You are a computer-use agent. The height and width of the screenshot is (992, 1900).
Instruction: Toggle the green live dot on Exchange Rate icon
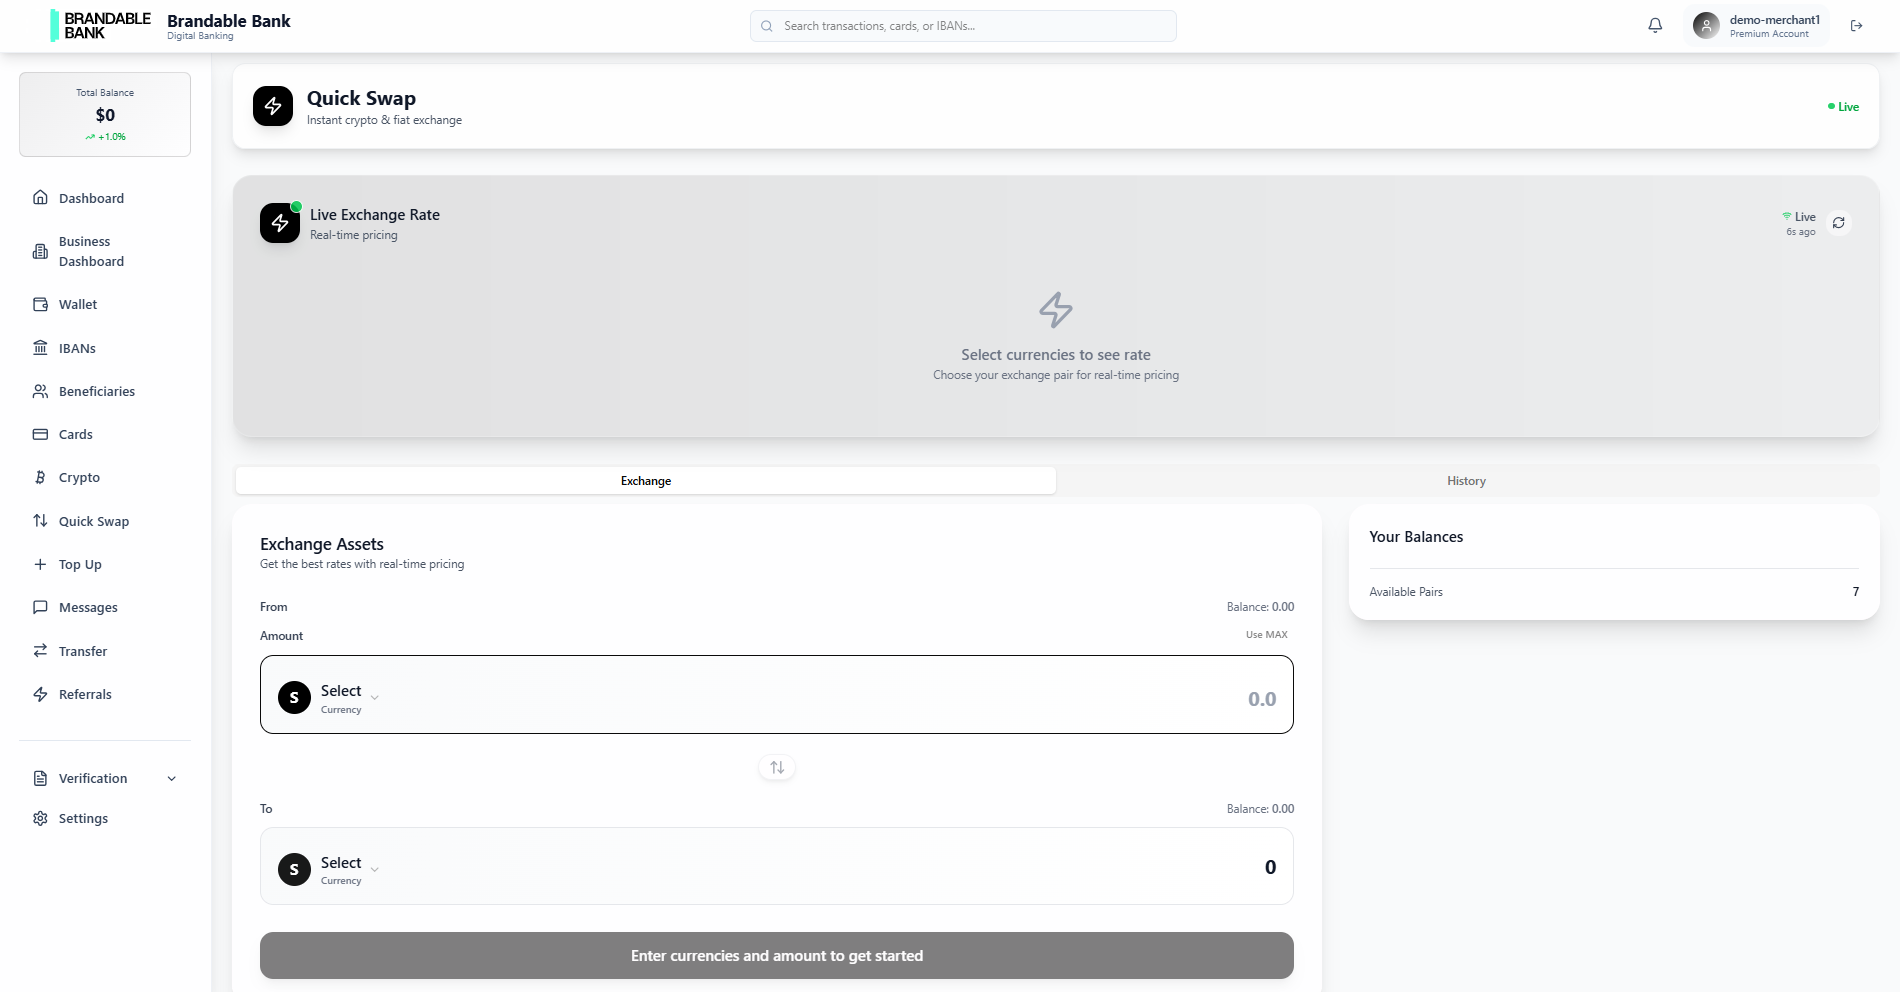pyautogui.click(x=296, y=207)
